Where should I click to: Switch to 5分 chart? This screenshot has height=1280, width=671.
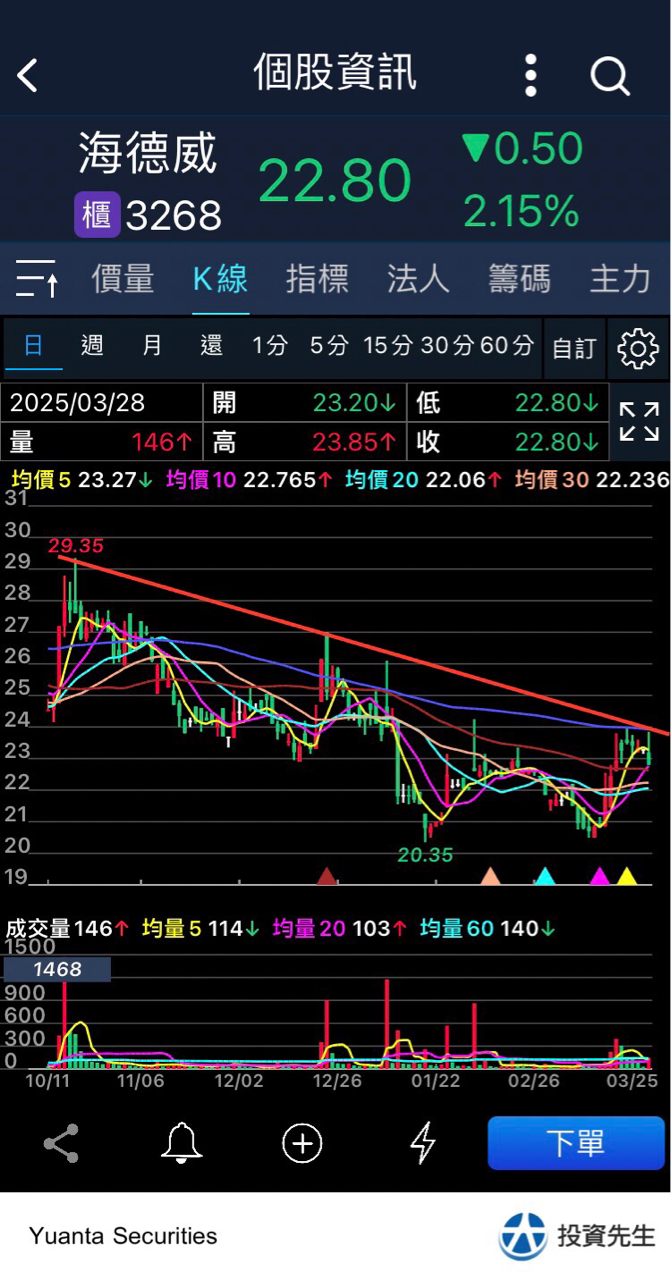[x=329, y=346]
